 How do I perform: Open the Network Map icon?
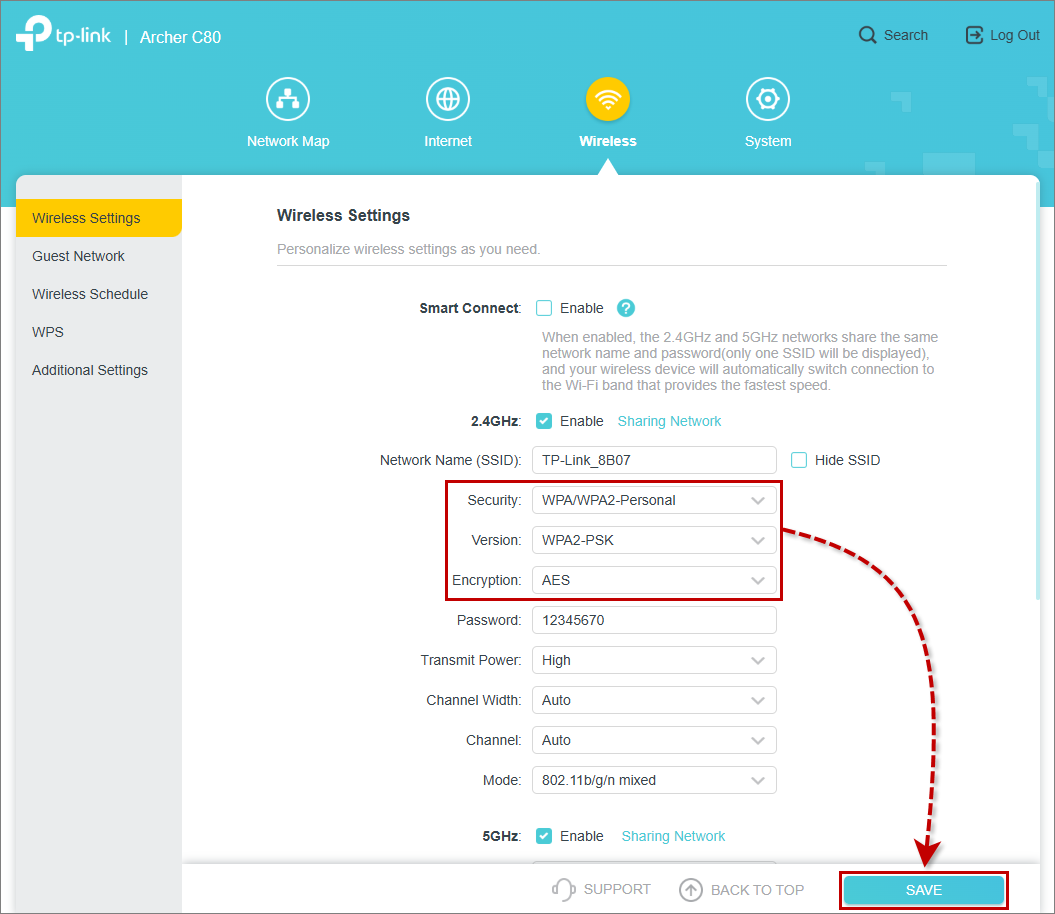(288, 99)
